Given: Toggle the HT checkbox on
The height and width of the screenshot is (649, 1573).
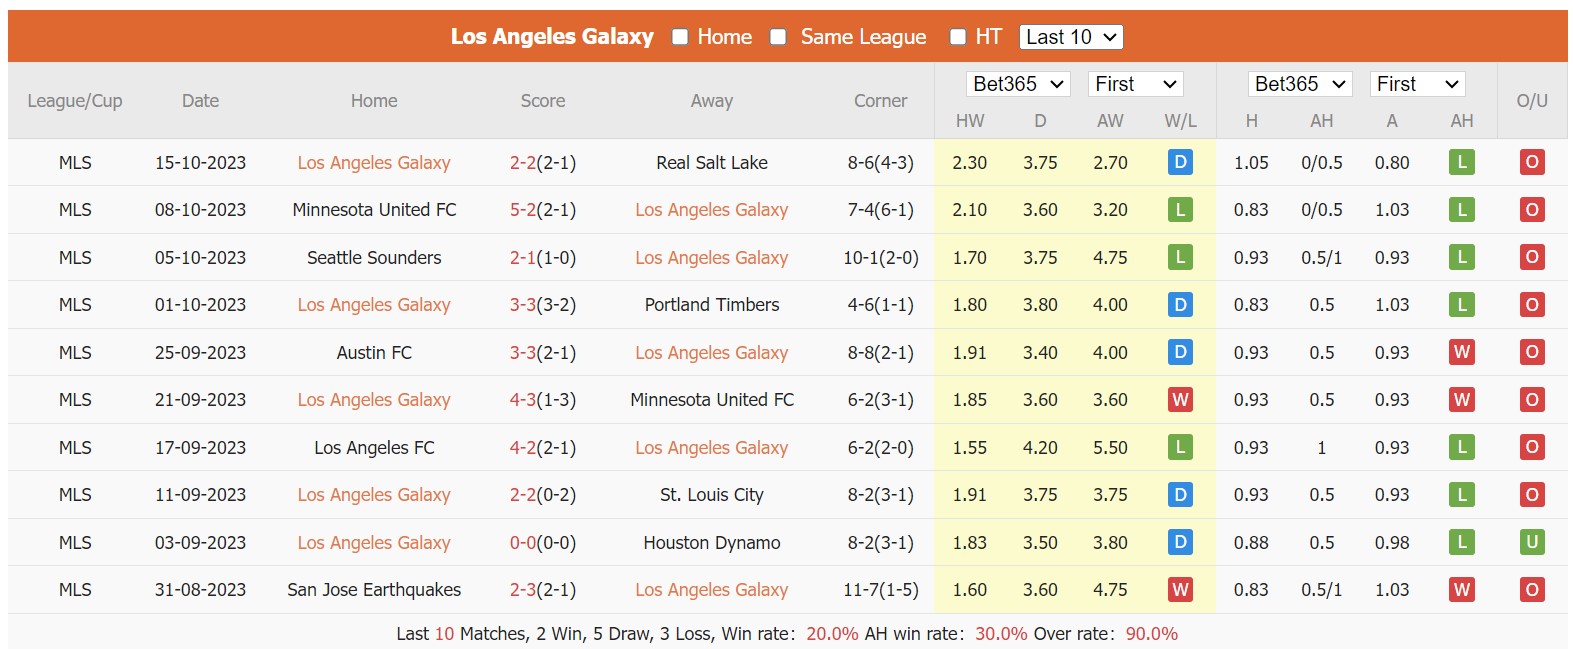Looking at the screenshot, I should coord(957,36).
